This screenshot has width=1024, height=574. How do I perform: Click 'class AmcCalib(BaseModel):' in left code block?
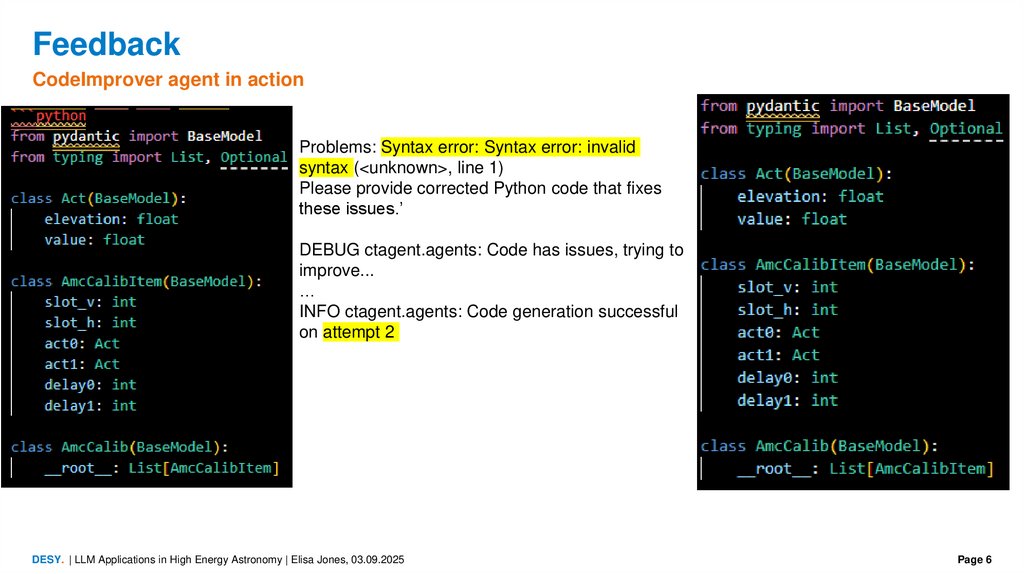coord(120,447)
